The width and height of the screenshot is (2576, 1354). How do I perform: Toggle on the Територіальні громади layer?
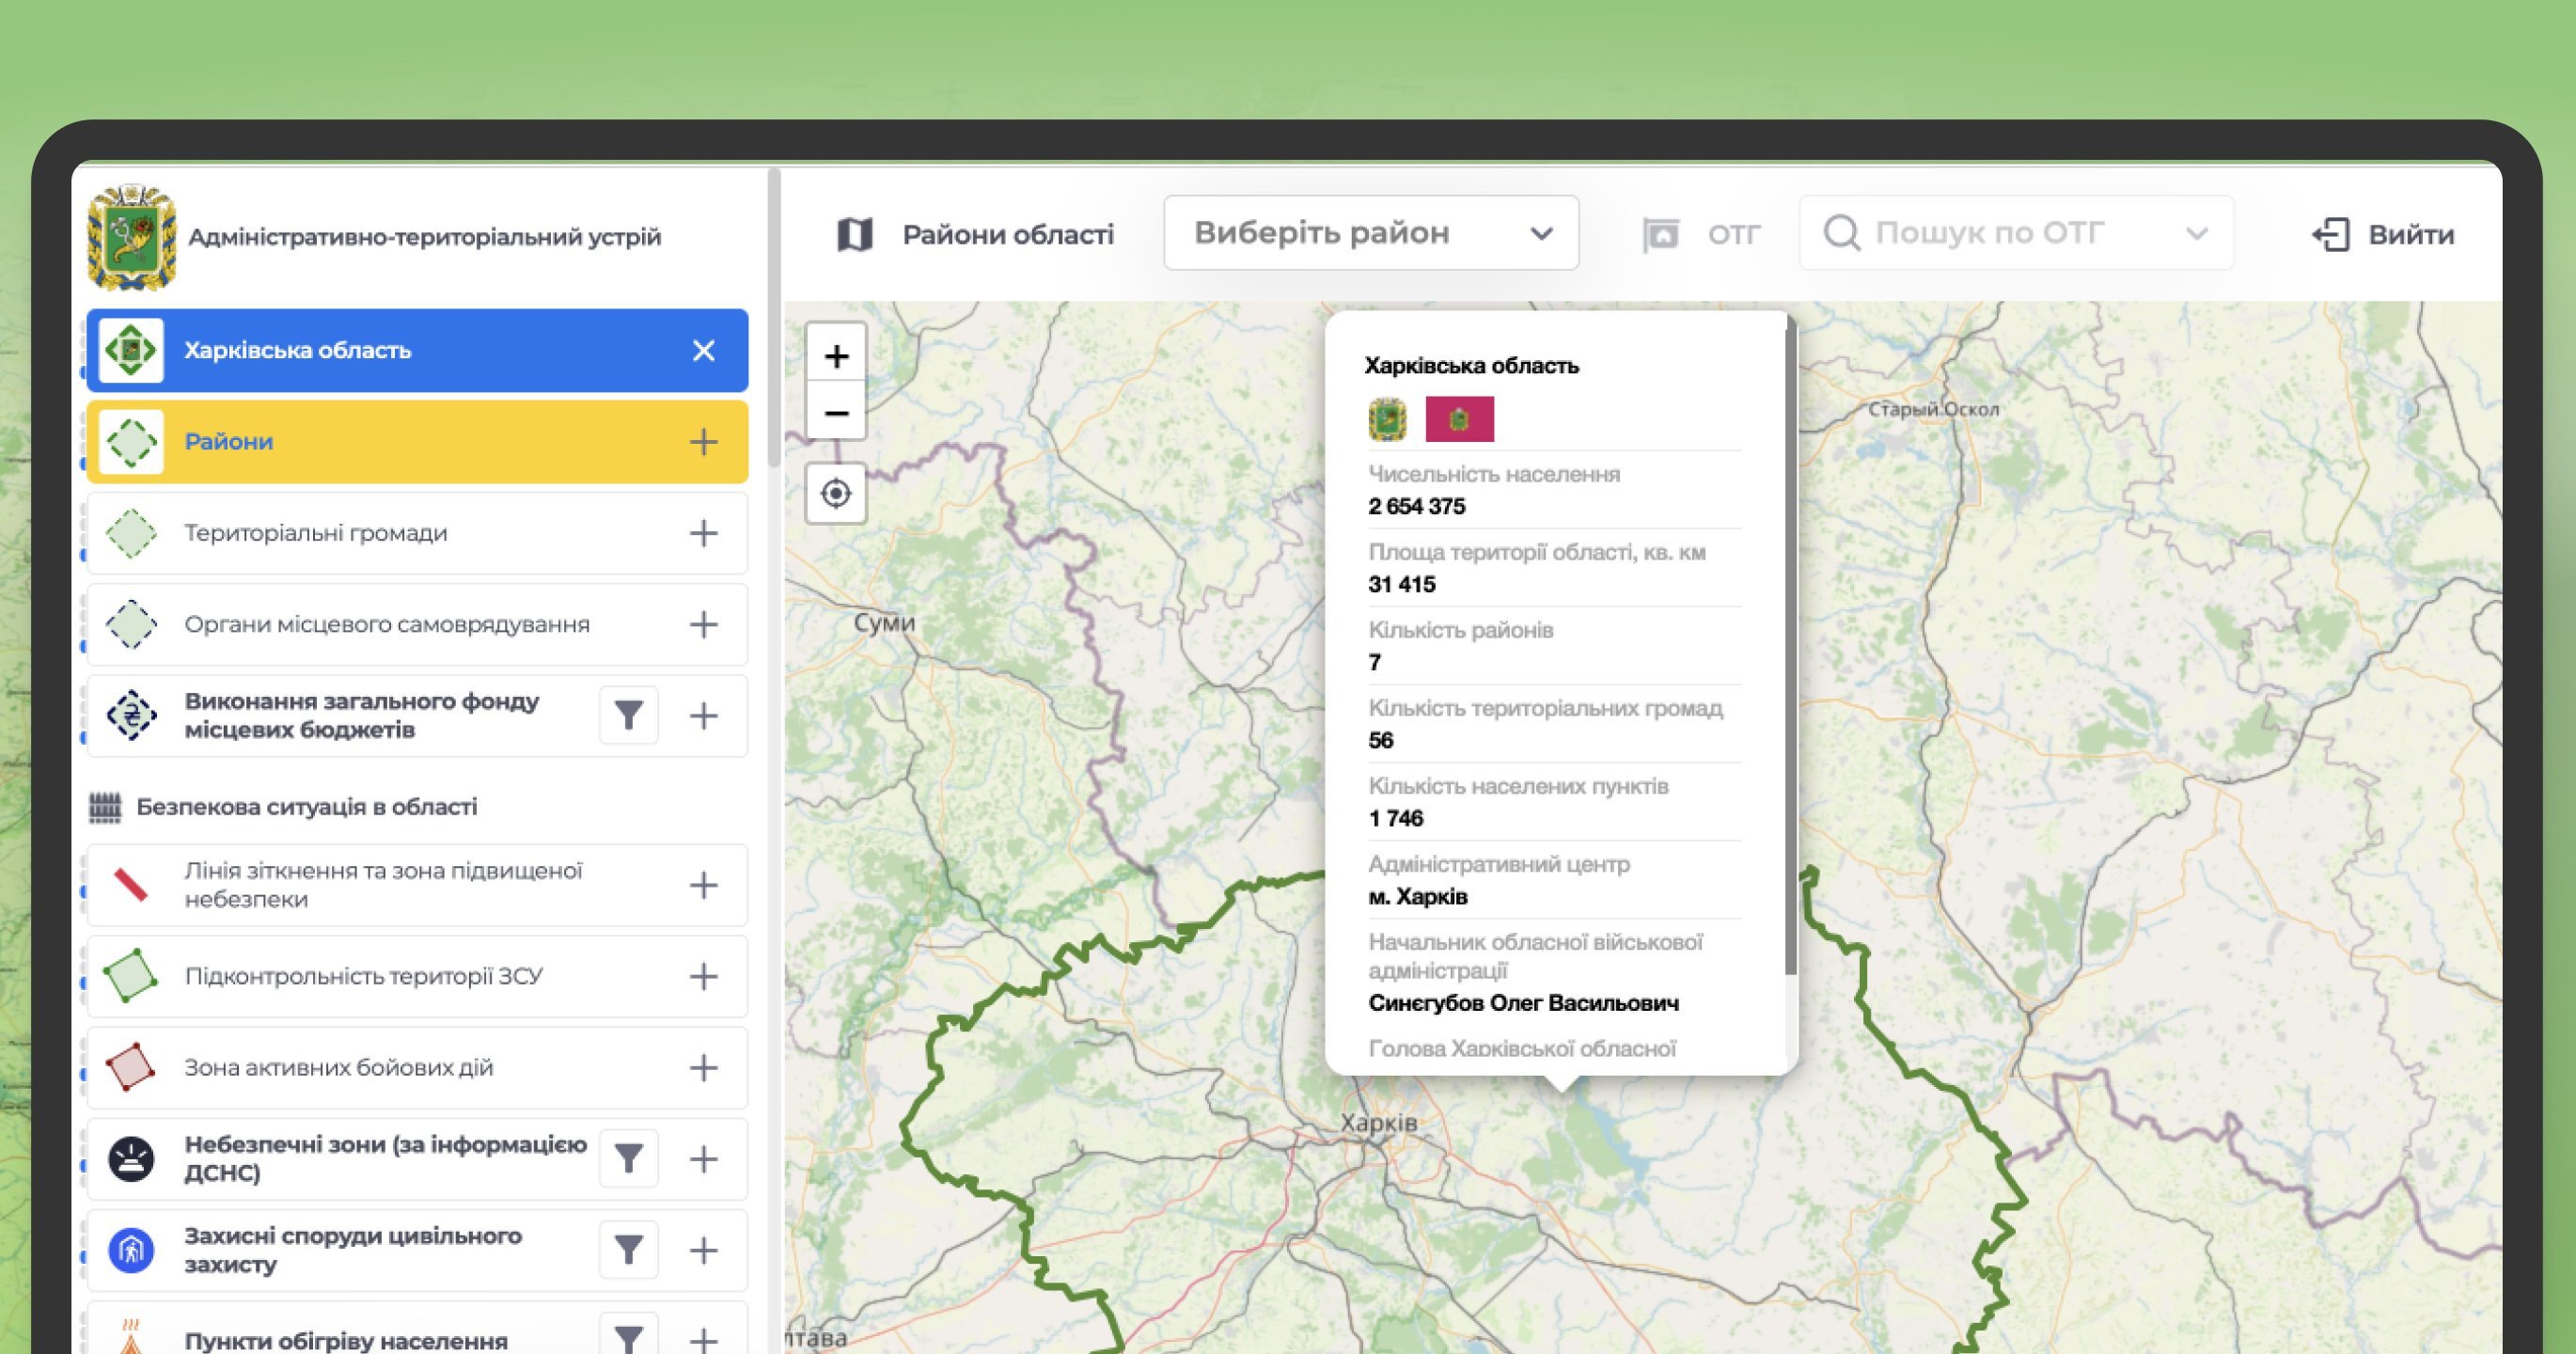click(704, 533)
